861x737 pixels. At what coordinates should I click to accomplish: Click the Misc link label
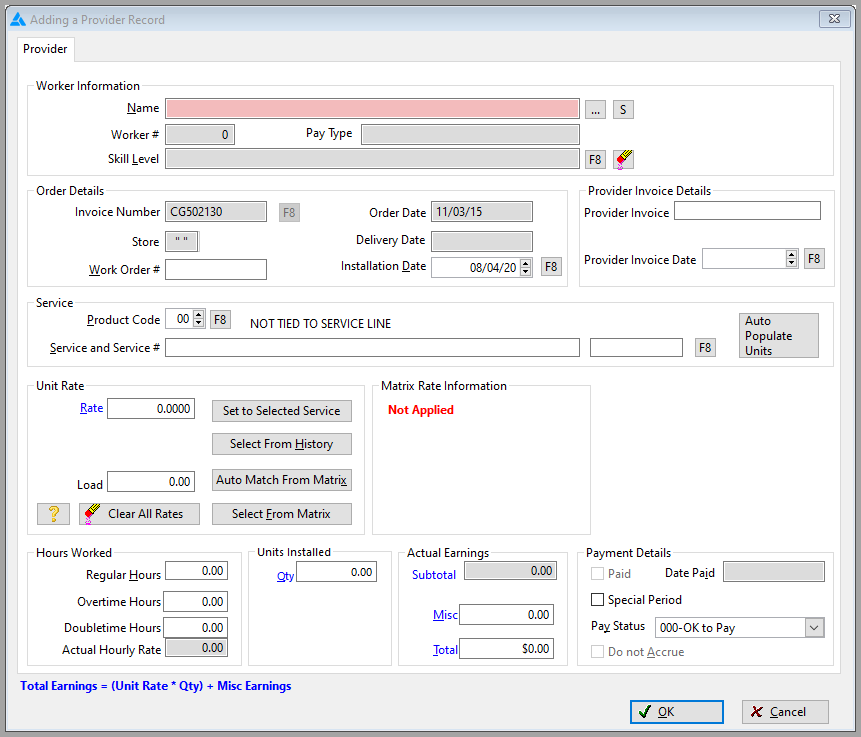[x=445, y=615]
